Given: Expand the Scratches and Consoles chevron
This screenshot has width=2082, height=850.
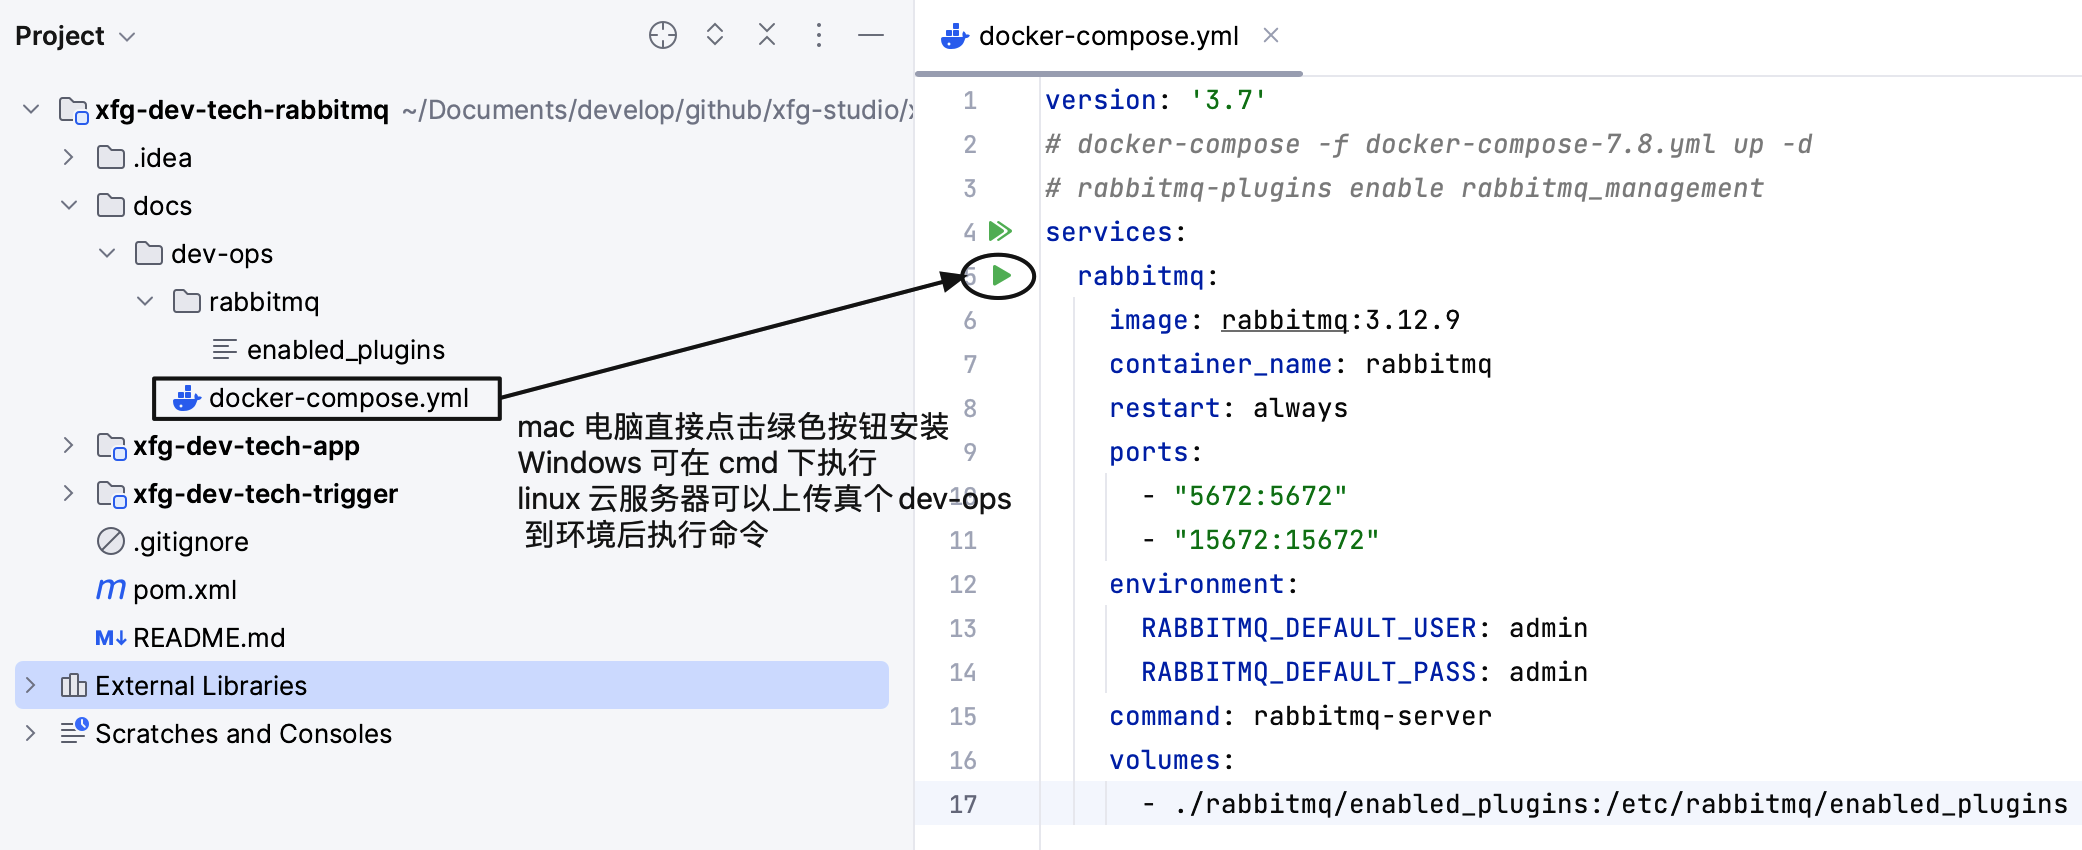Looking at the screenshot, I should pos(30,733).
